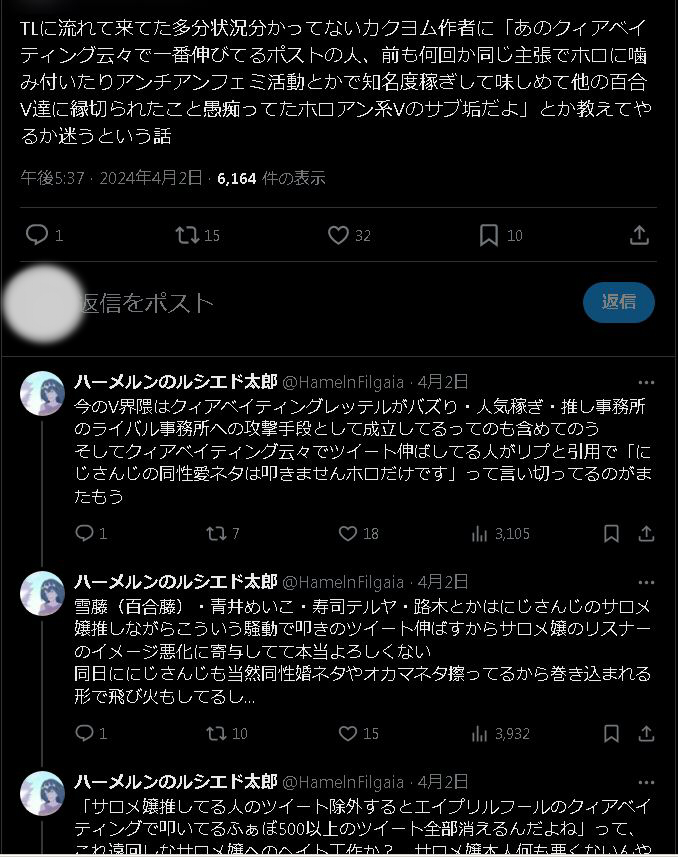Click the blue 返信 button
Image resolution: width=678 pixels, height=857 pixels.
pos(618,302)
